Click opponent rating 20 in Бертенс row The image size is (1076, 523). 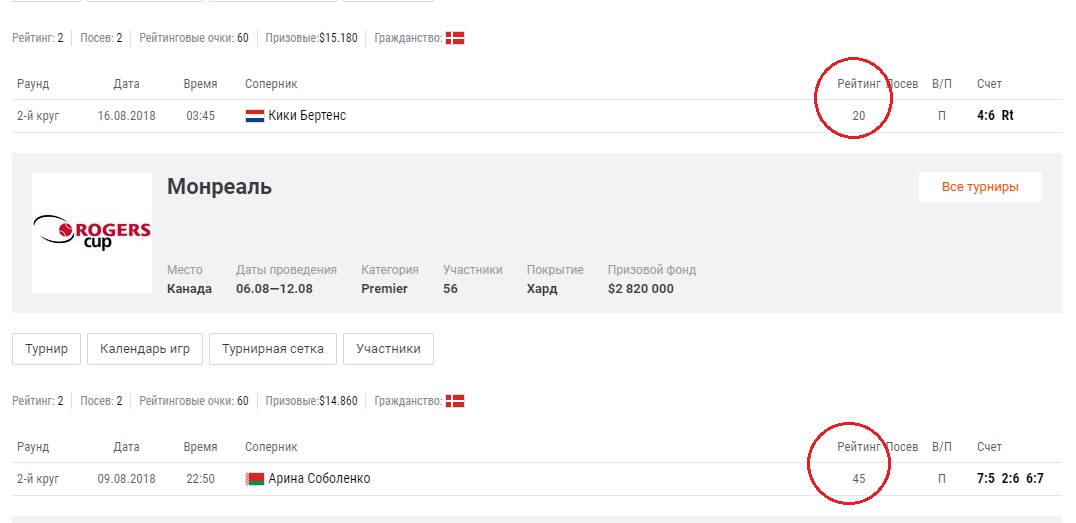(858, 116)
